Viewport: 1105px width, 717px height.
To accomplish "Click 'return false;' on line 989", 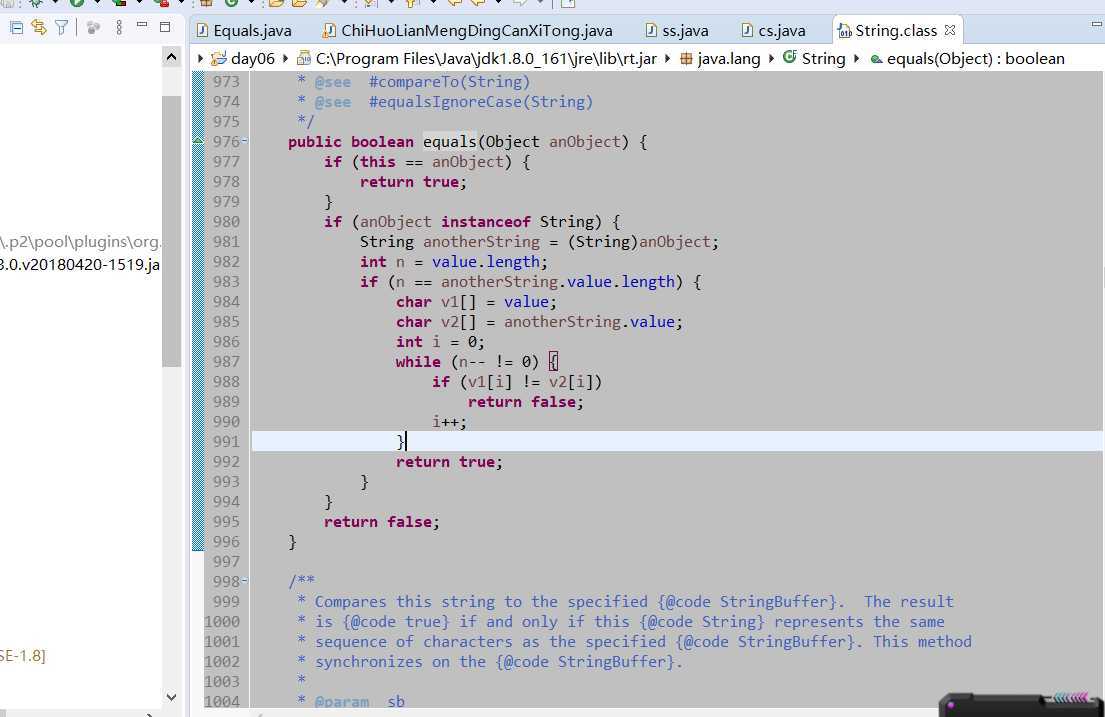I will (x=526, y=402).
